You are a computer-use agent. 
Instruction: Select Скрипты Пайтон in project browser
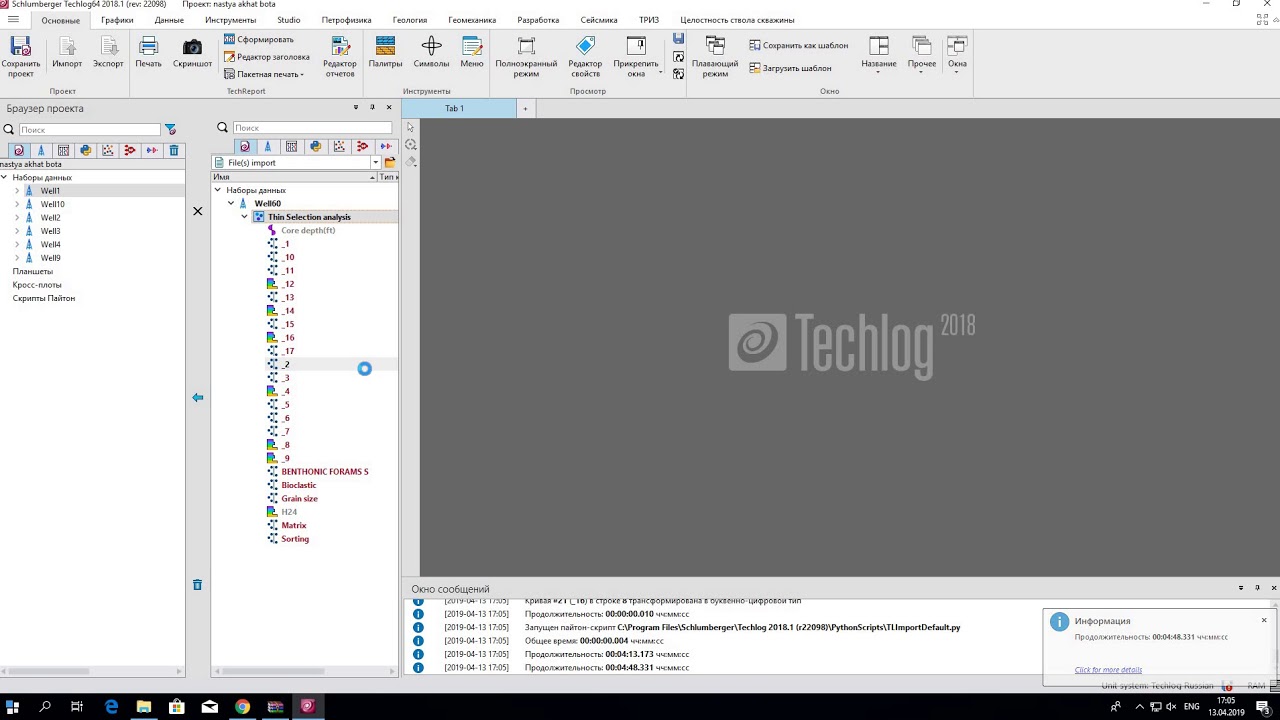(x=43, y=298)
